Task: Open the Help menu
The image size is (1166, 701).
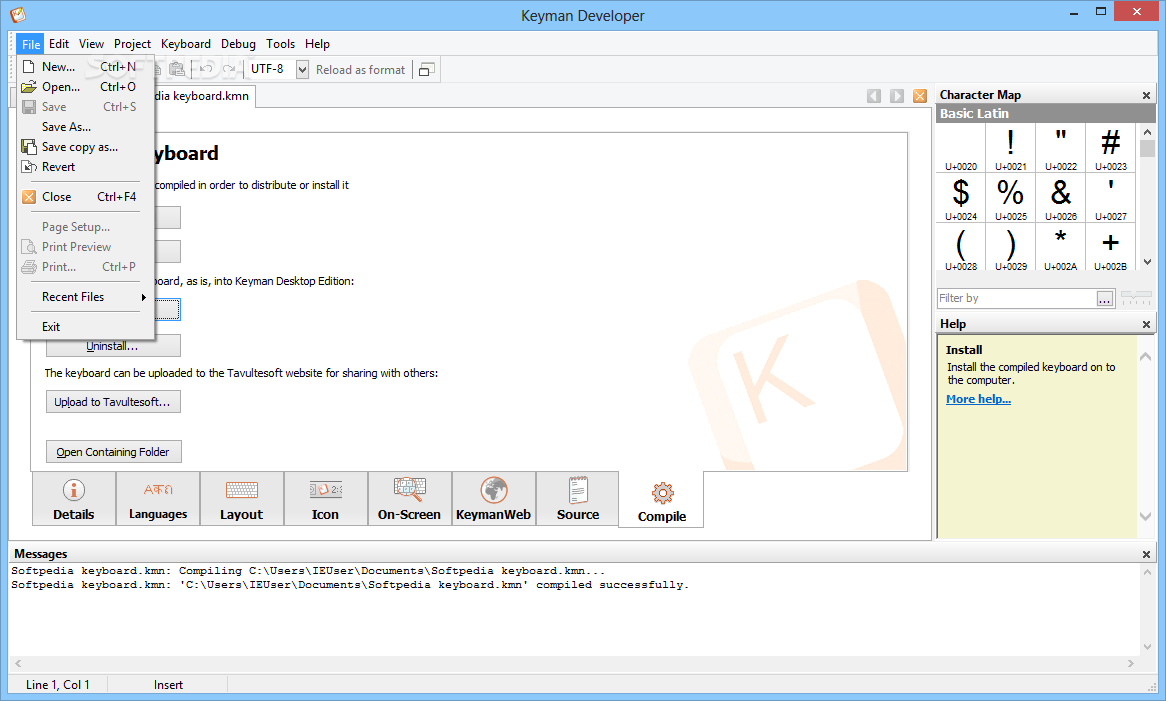Action: (317, 44)
